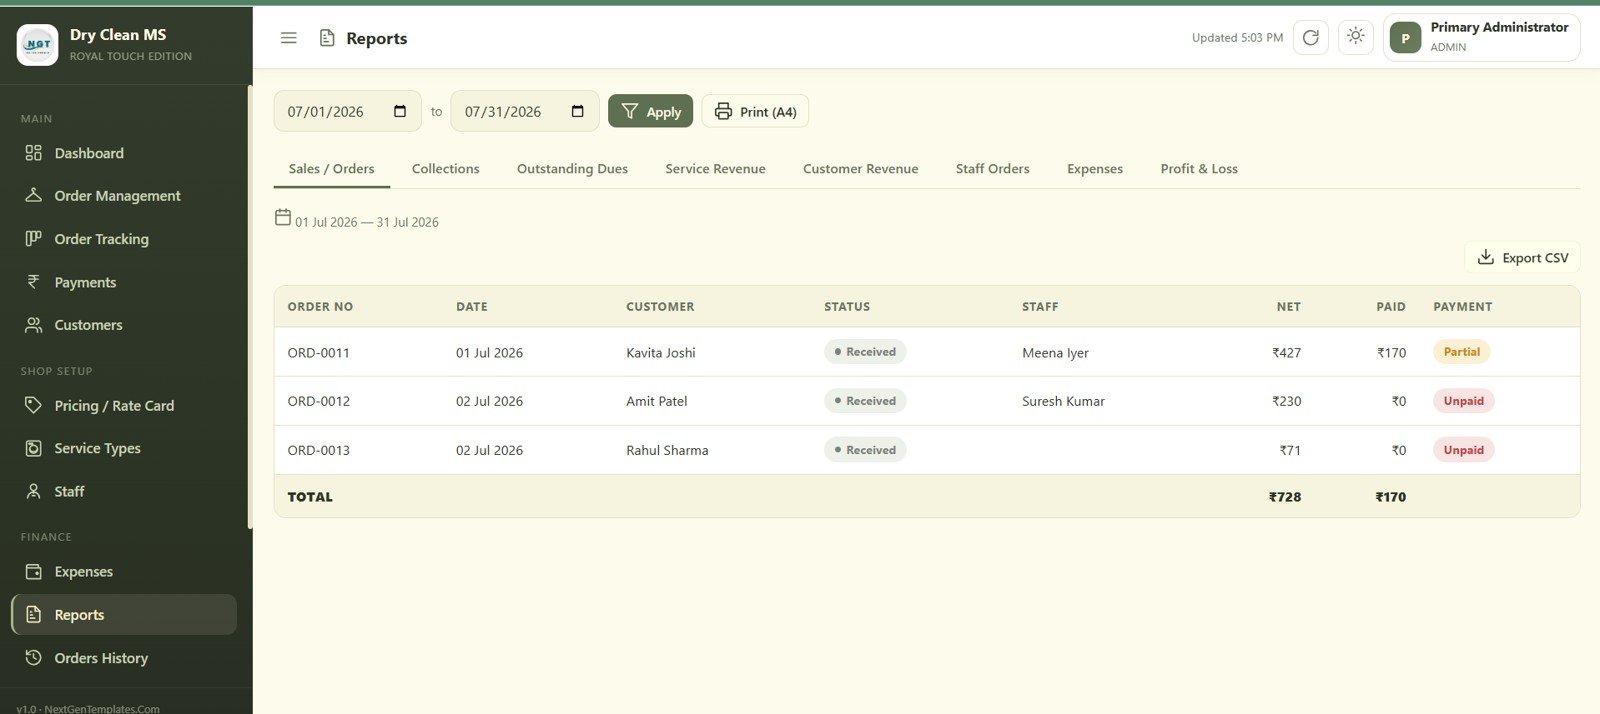The image size is (1600, 714).
Task: Select the Sales / Orders tab
Action: [331, 169]
